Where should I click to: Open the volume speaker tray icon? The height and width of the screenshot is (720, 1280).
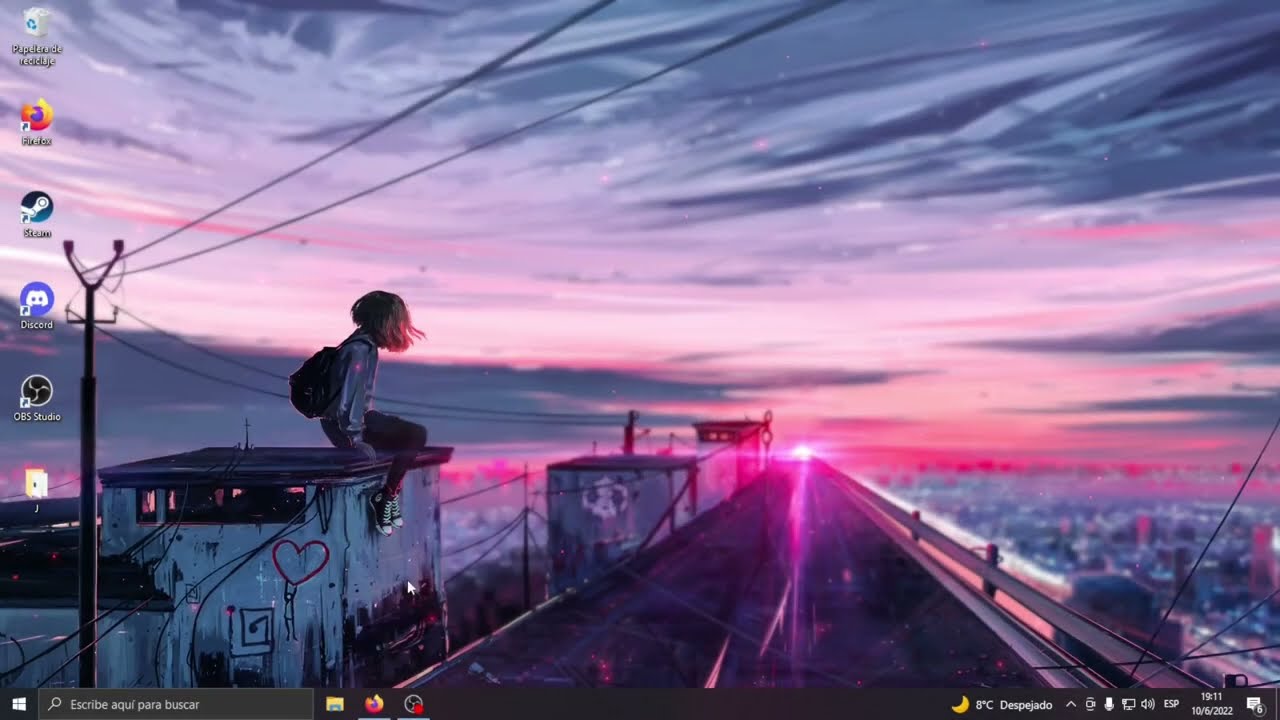tap(1147, 704)
